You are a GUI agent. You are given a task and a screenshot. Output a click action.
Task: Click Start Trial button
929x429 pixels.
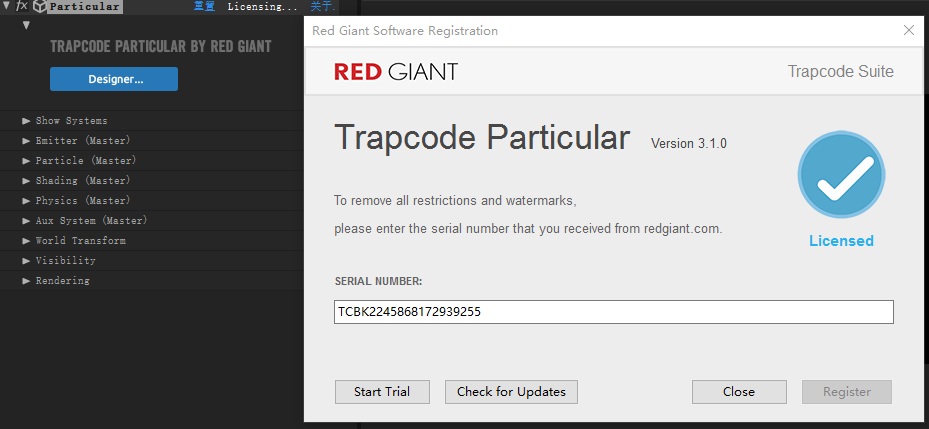tap(382, 392)
